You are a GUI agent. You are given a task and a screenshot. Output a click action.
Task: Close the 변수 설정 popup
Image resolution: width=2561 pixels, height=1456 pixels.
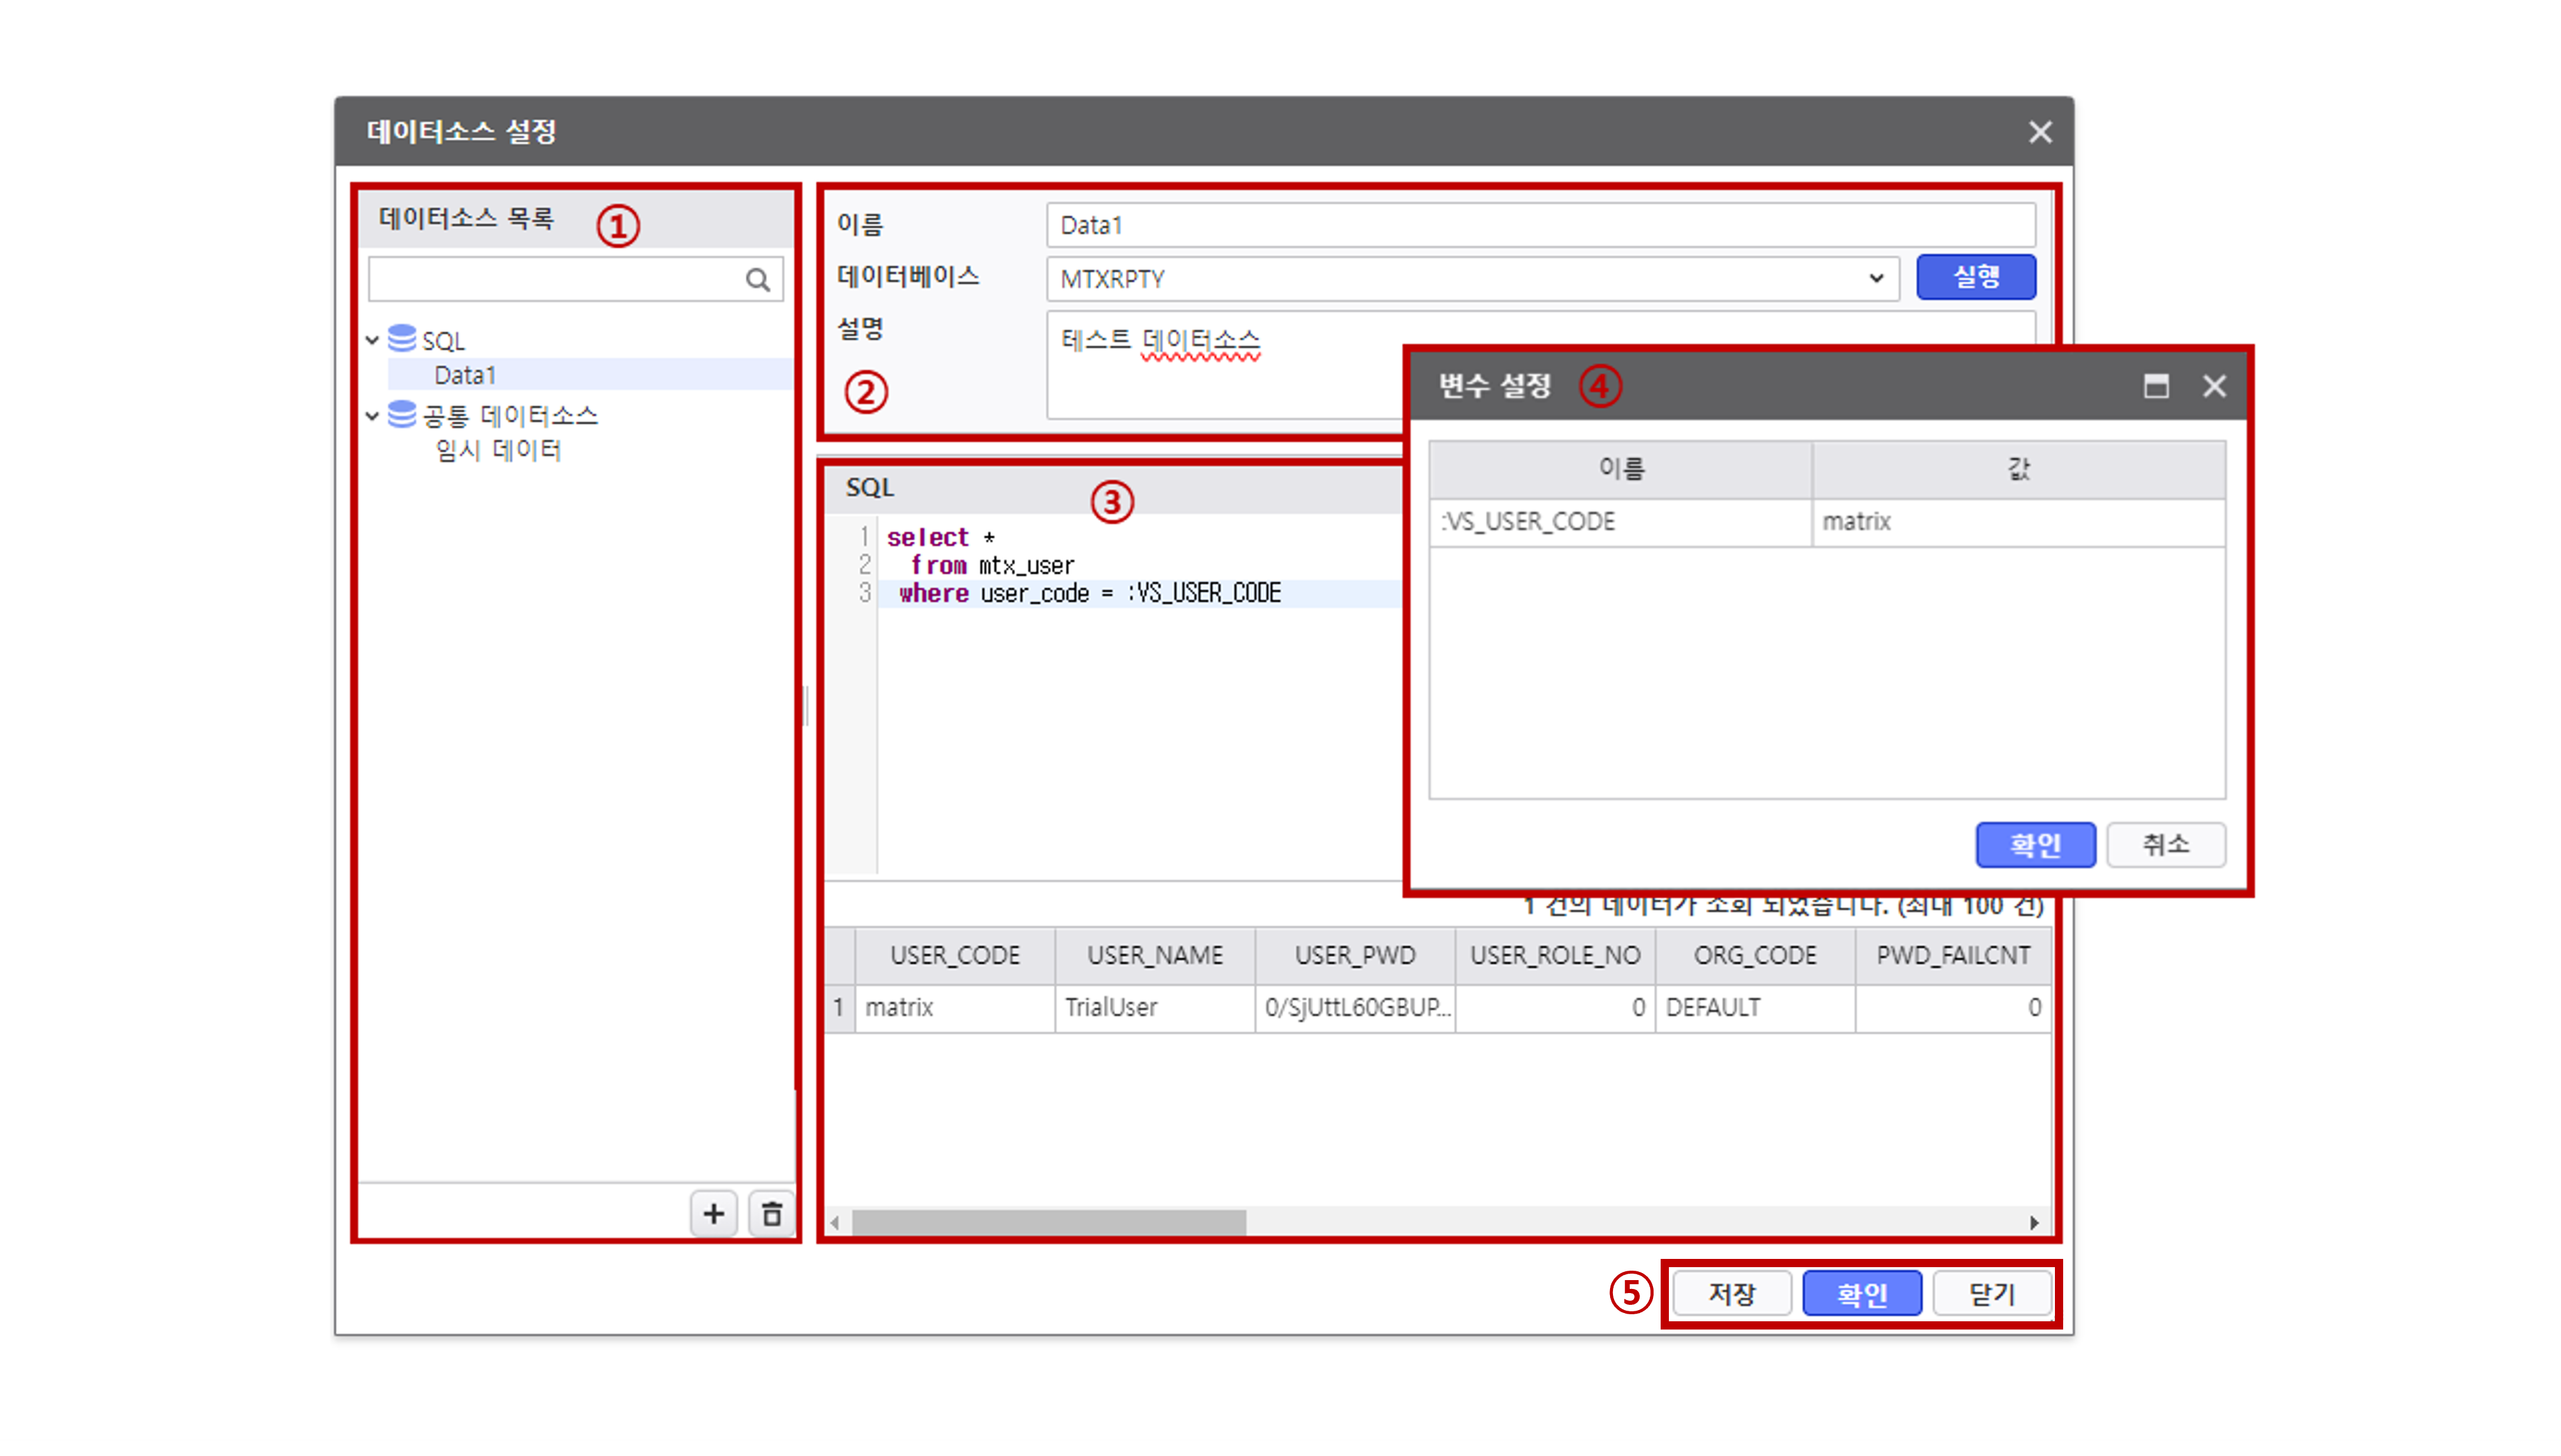2214,386
